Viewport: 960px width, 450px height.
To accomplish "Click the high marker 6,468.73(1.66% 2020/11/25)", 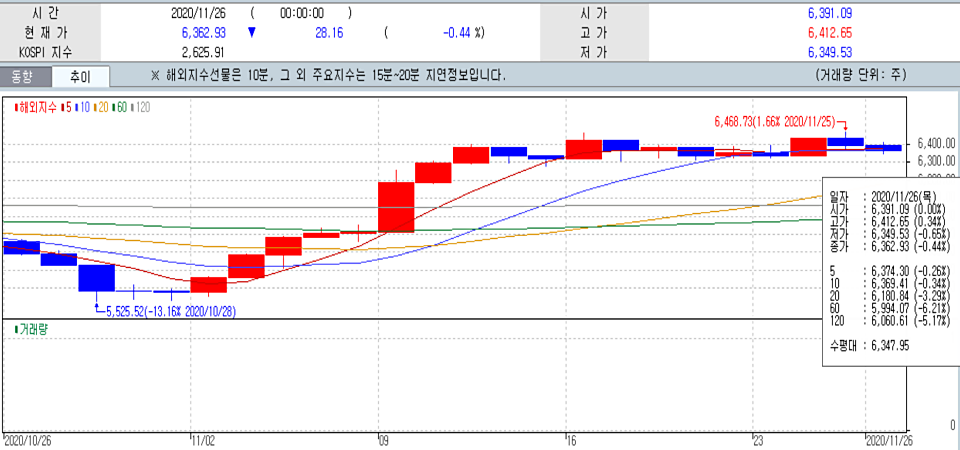I will click(774, 122).
